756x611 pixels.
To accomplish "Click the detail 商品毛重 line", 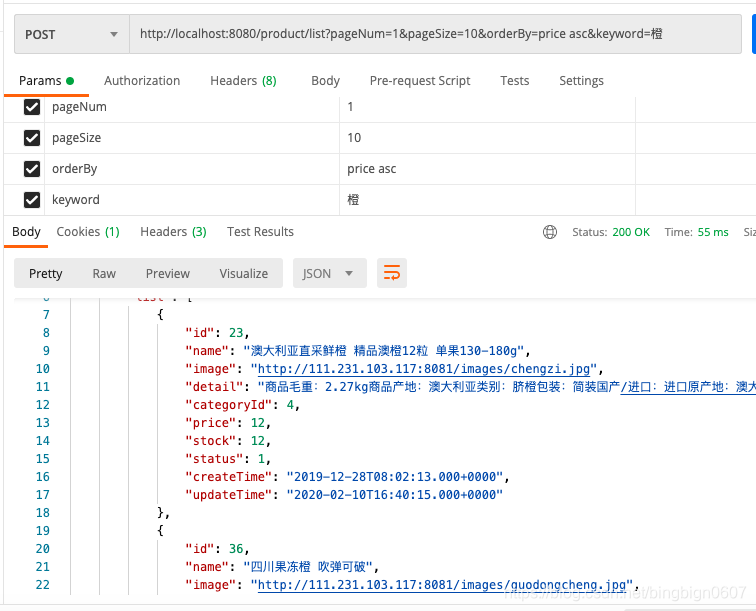I will click(x=471, y=387).
